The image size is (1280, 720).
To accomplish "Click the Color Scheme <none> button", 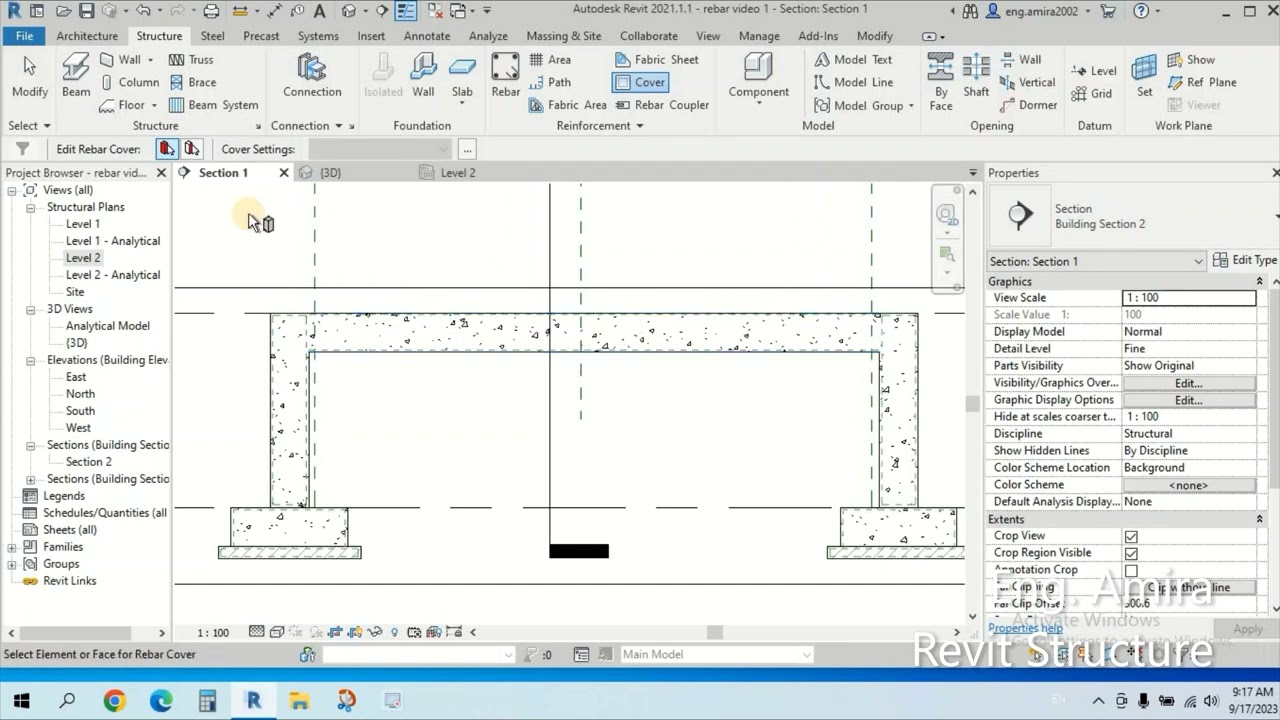I will [x=1188, y=485].
